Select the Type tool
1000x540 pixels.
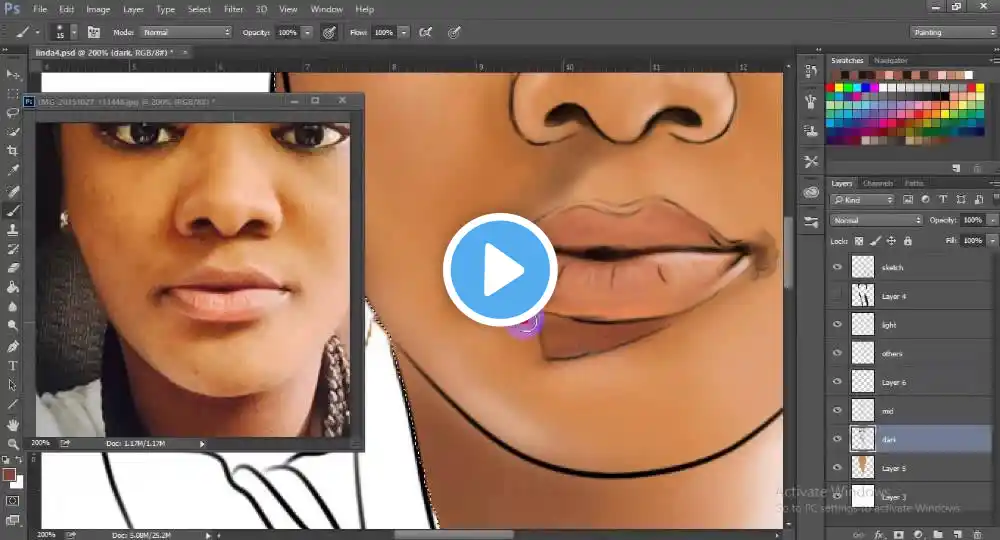click(12, 366)
